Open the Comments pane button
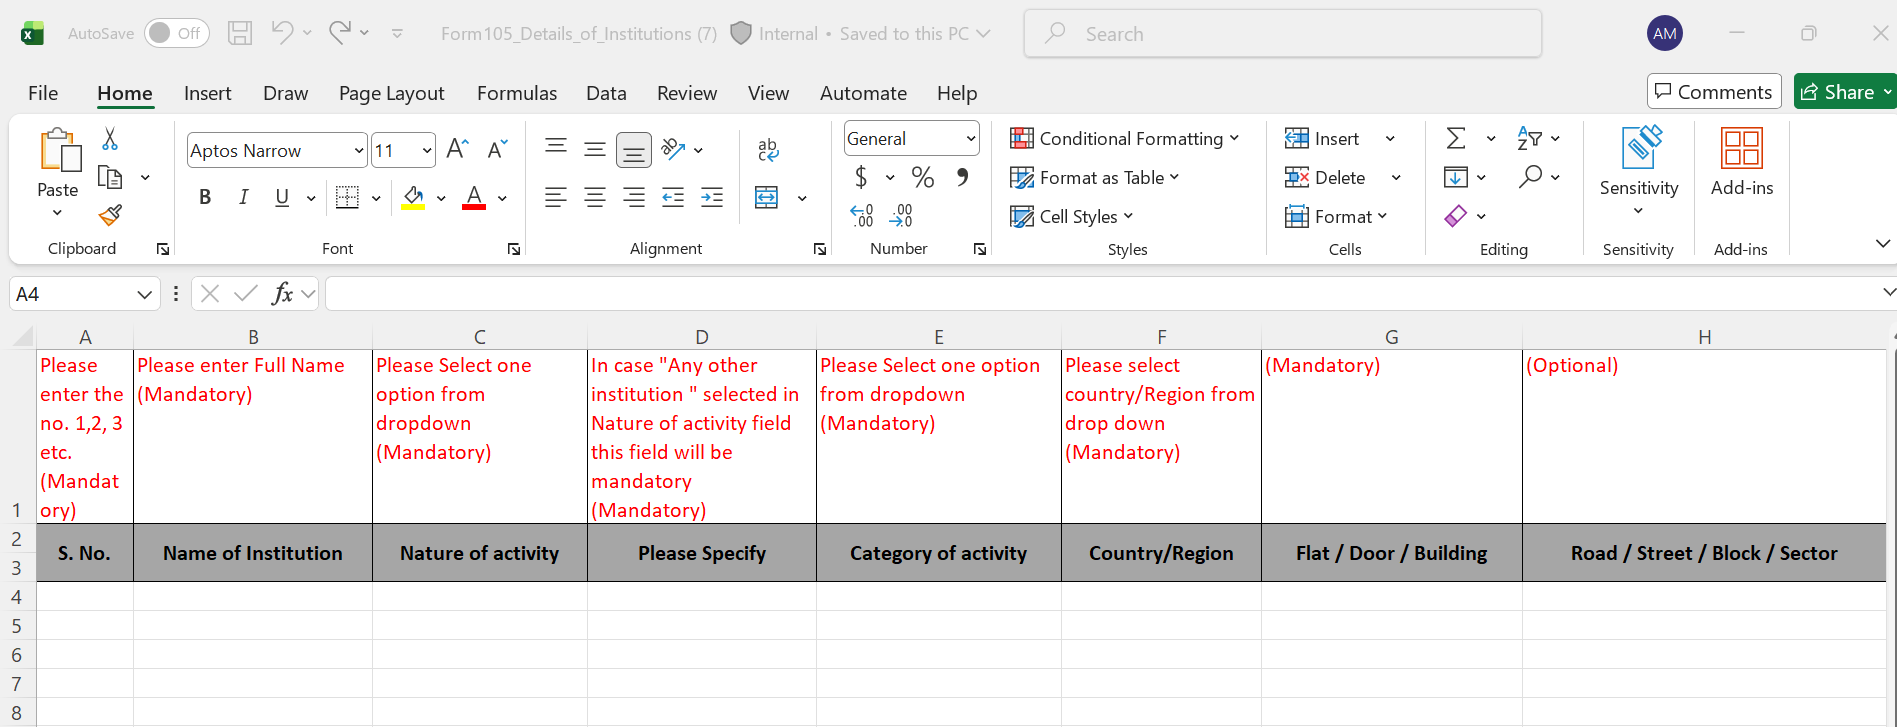The width and height of the screenshot is (1897, 727). (1714, 92)
